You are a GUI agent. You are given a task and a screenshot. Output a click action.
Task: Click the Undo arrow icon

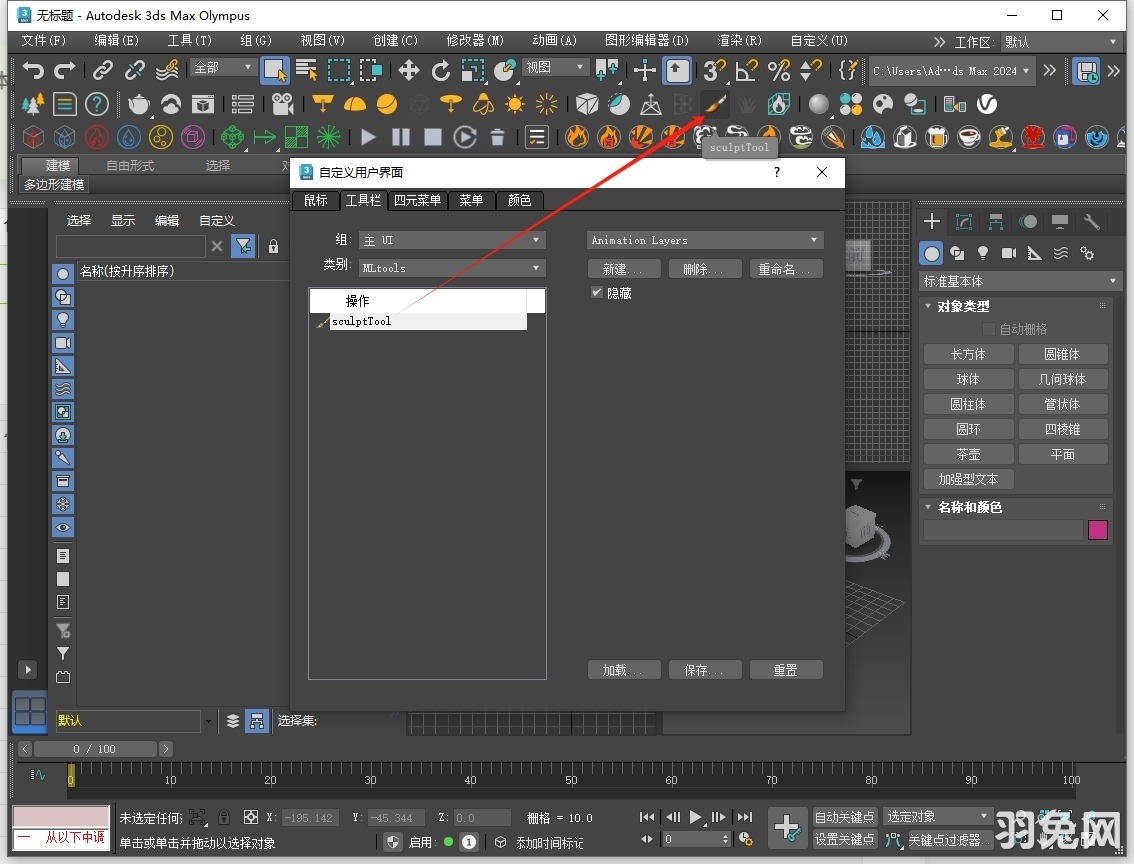point(32,69)
